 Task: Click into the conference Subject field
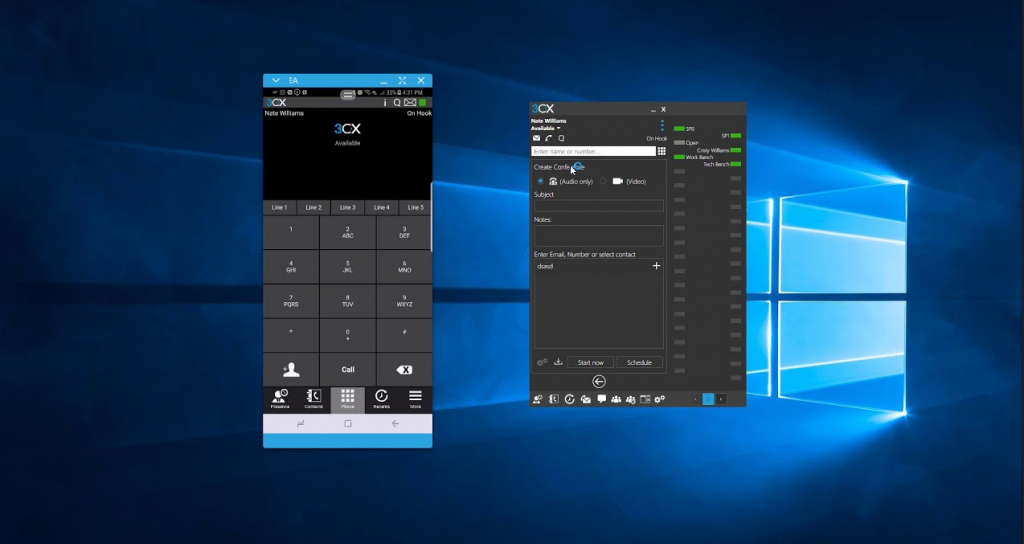click(x=599, y=205)
